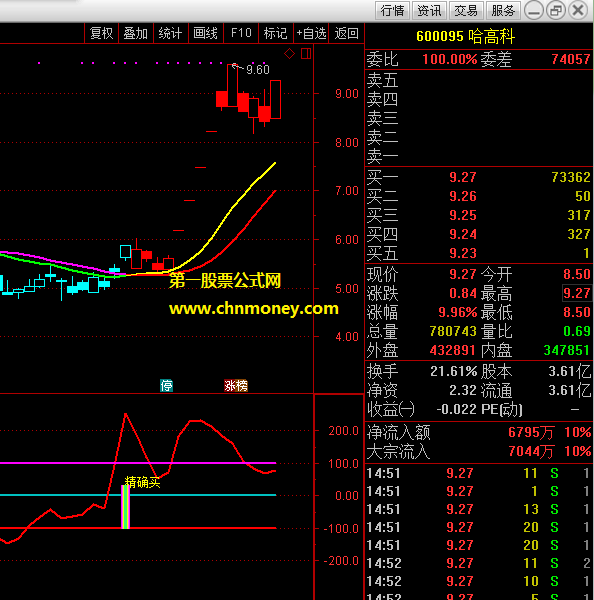Click the 买一 volume 73362
Viewport: 594px width, 600px height.
coord(571,177)
